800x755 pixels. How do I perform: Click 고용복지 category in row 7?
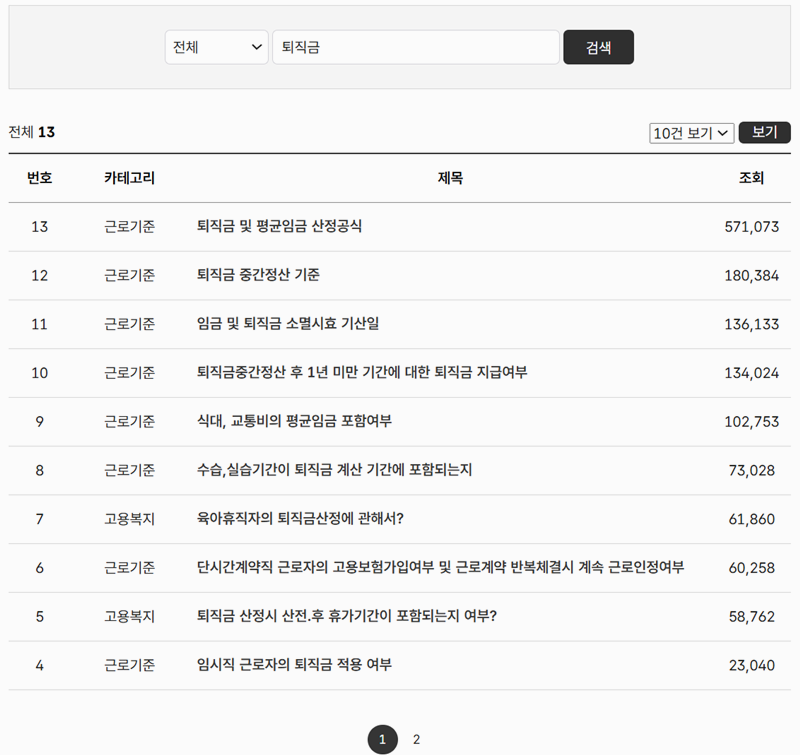pos(129,519)
